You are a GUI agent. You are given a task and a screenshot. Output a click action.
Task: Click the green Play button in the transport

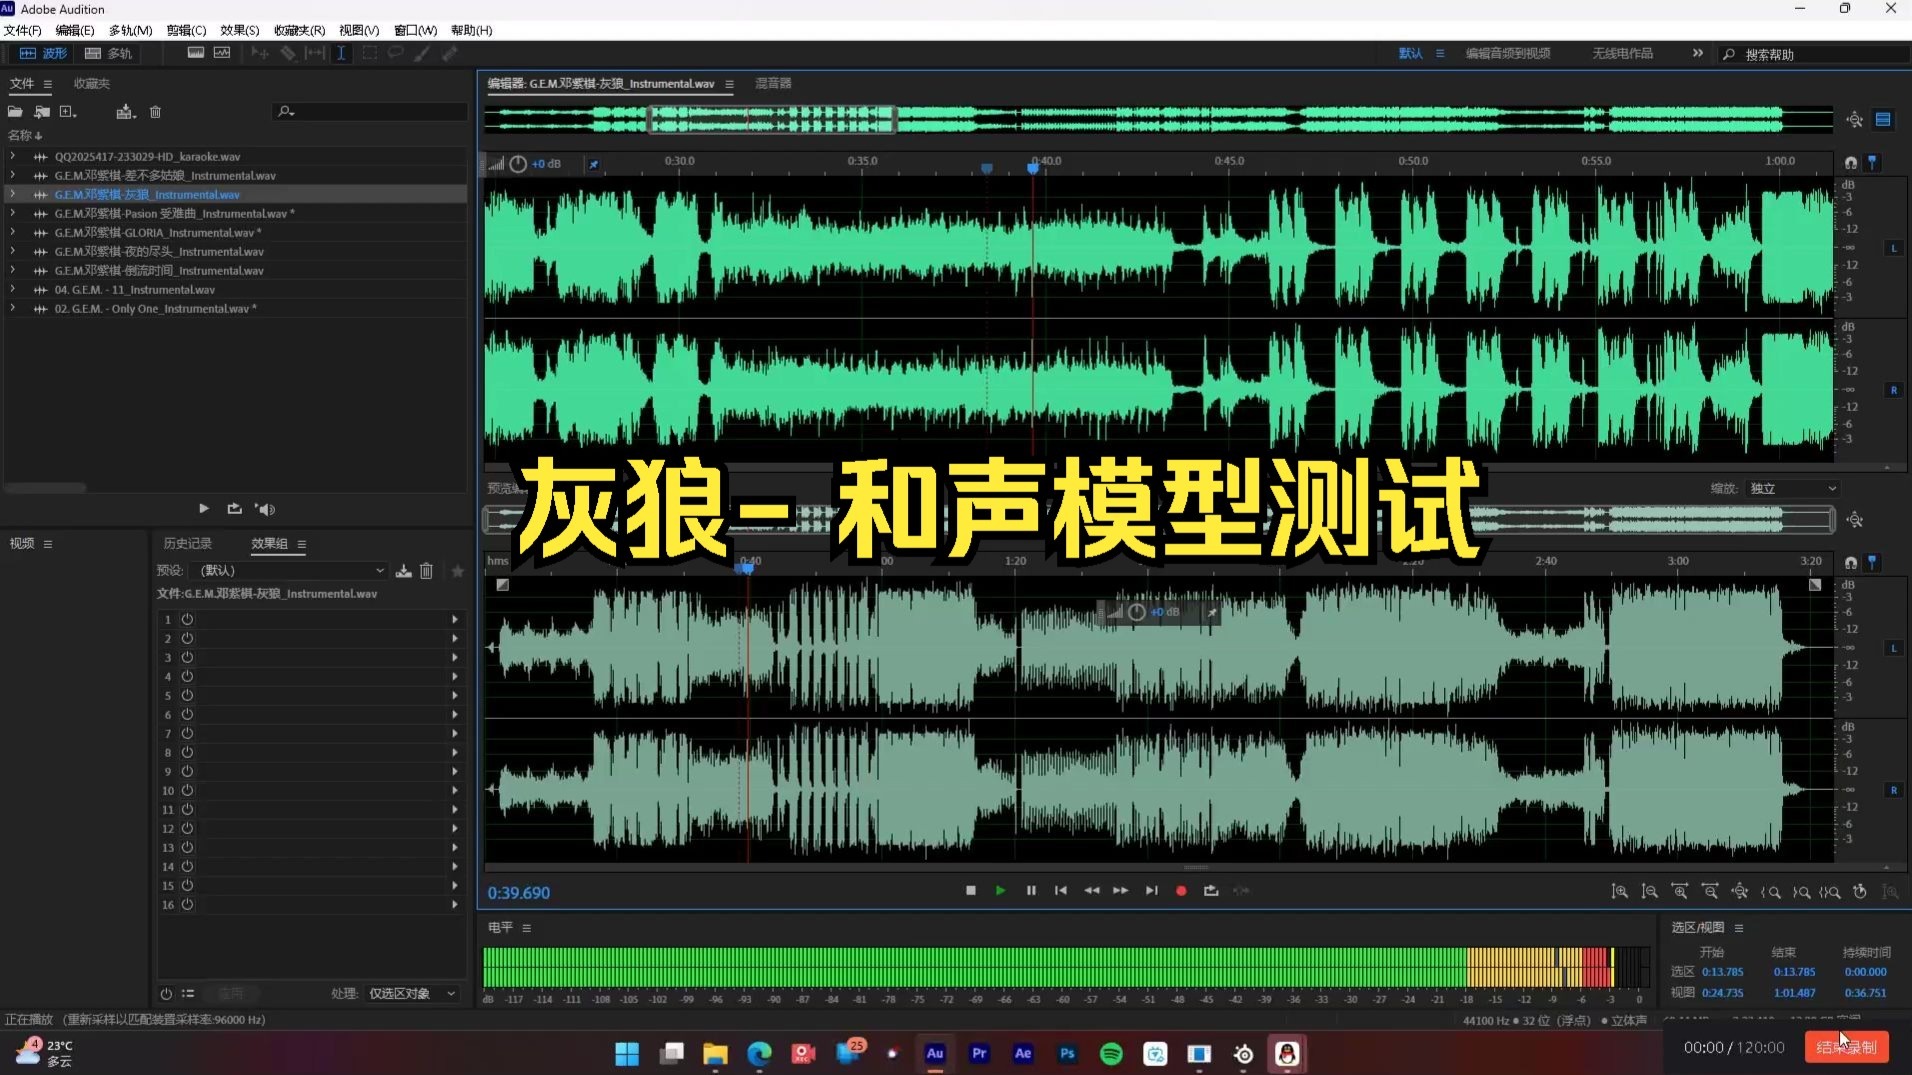(1000, 890)
